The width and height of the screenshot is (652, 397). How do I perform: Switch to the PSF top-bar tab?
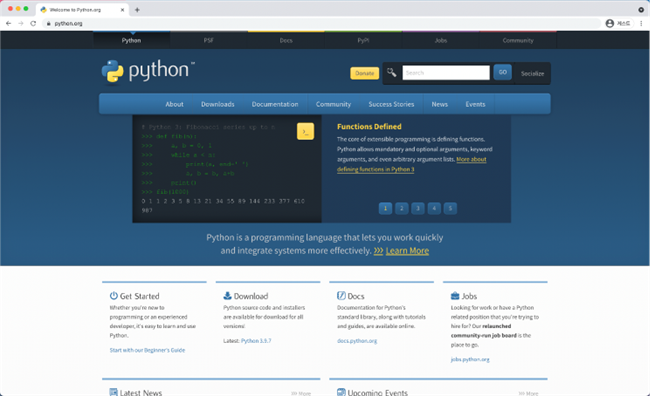(x=209, y=40)
